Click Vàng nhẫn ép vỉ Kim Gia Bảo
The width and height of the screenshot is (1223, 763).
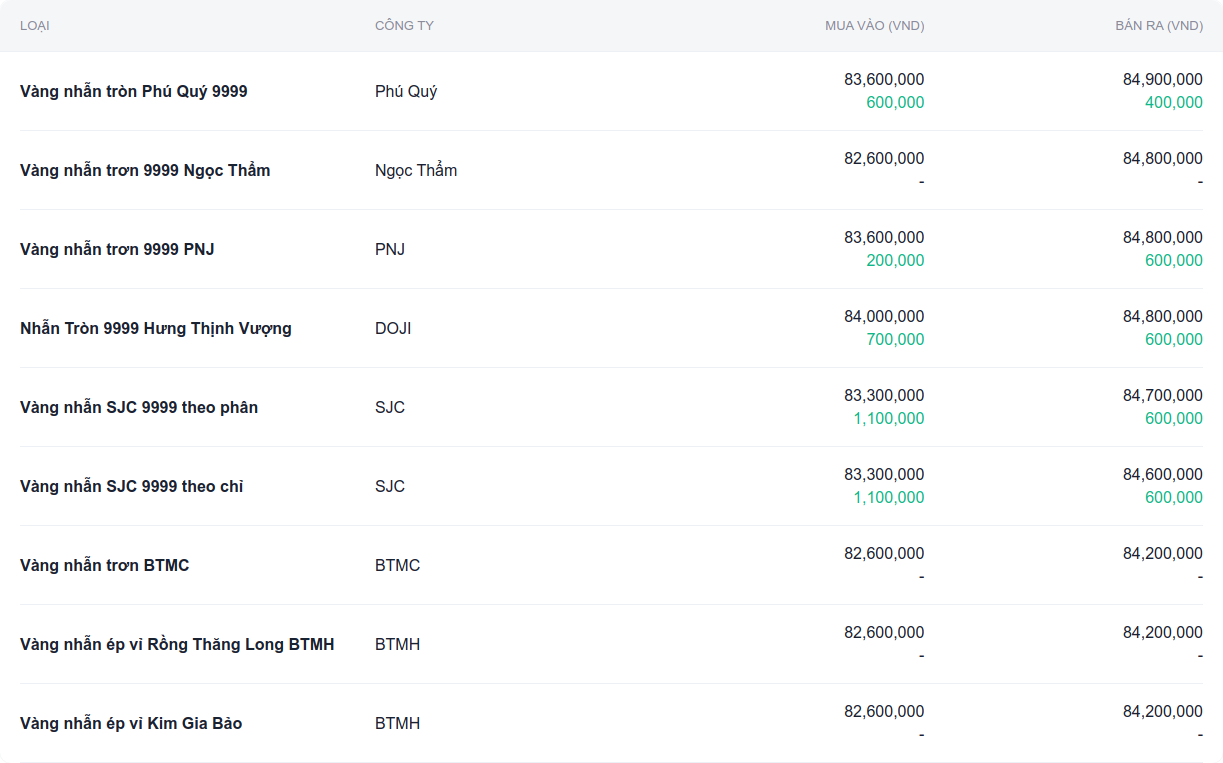click(x=131, y=723)
